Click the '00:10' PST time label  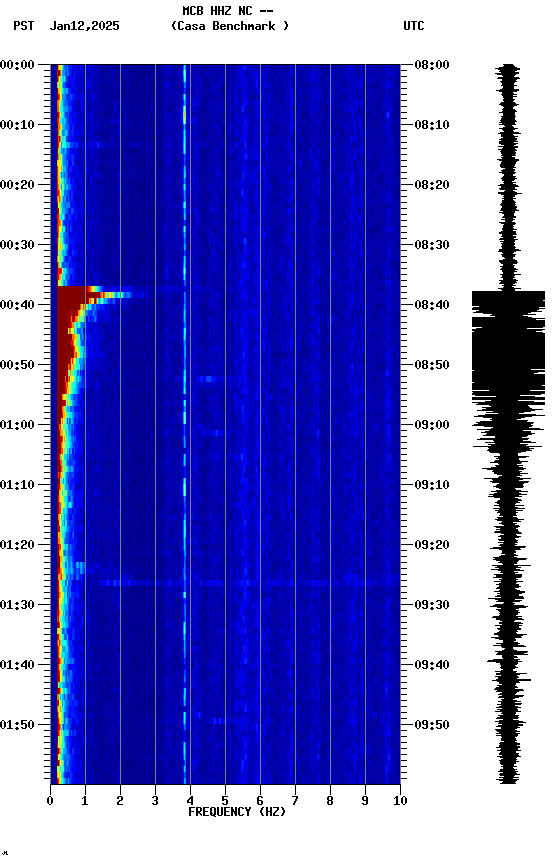pos(17,125)
